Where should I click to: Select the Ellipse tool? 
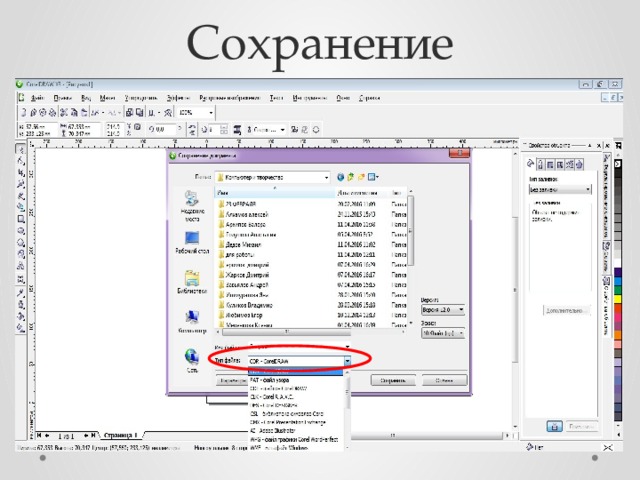point(20,231)
